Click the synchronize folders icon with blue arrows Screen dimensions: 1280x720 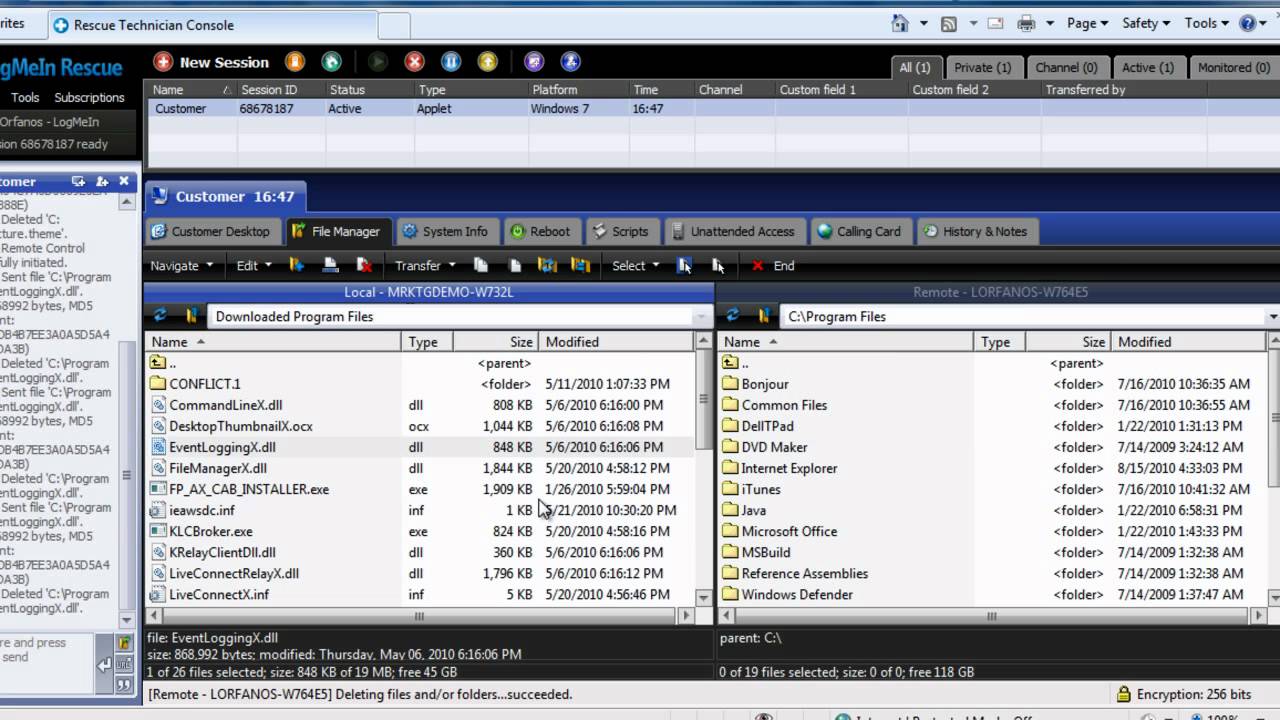tap(547, 265)
